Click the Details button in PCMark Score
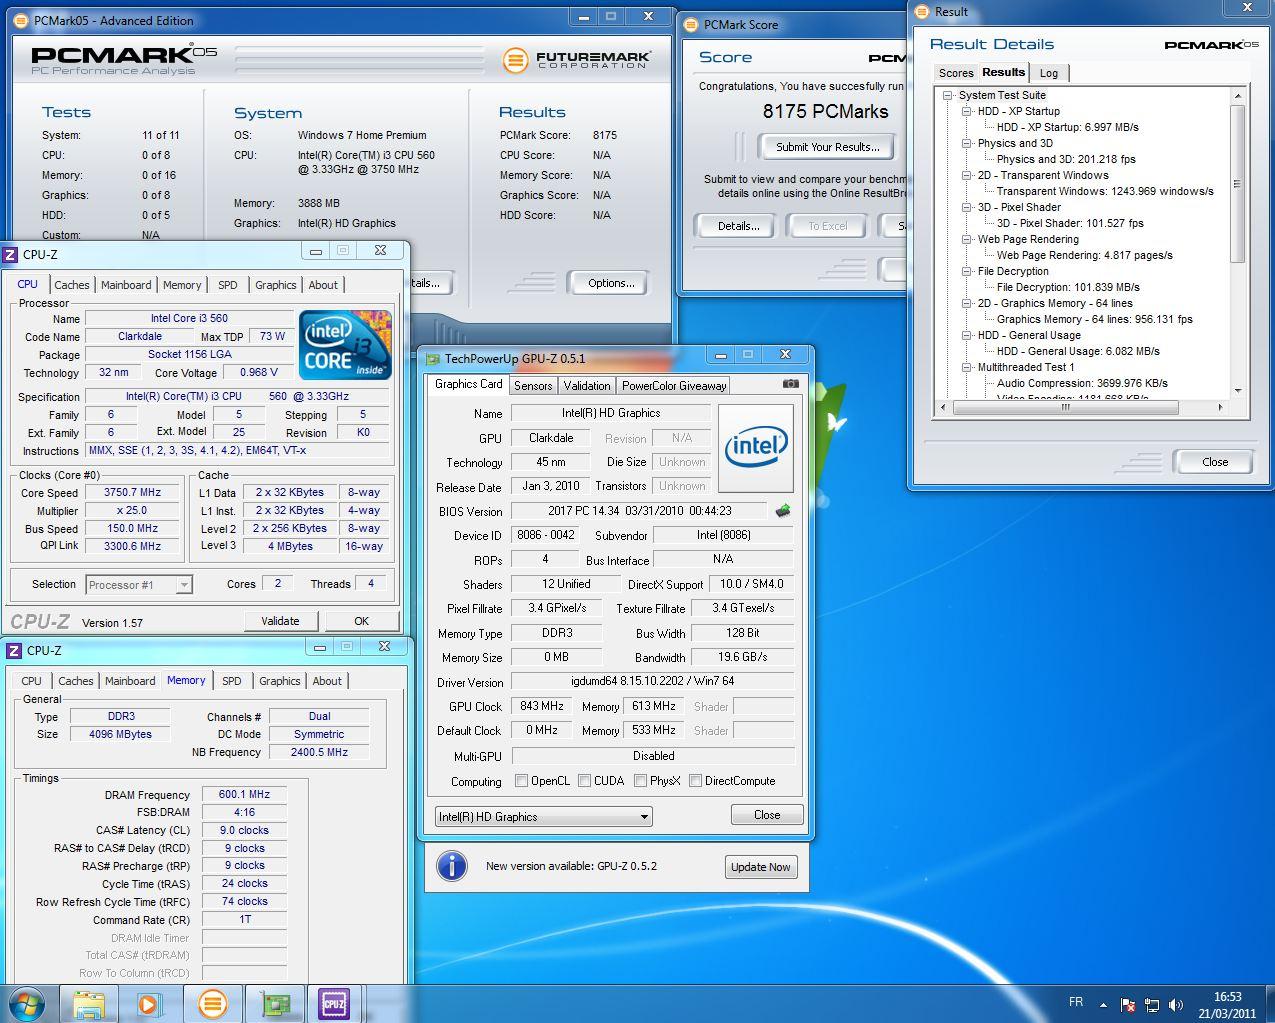 click(738, 226)
